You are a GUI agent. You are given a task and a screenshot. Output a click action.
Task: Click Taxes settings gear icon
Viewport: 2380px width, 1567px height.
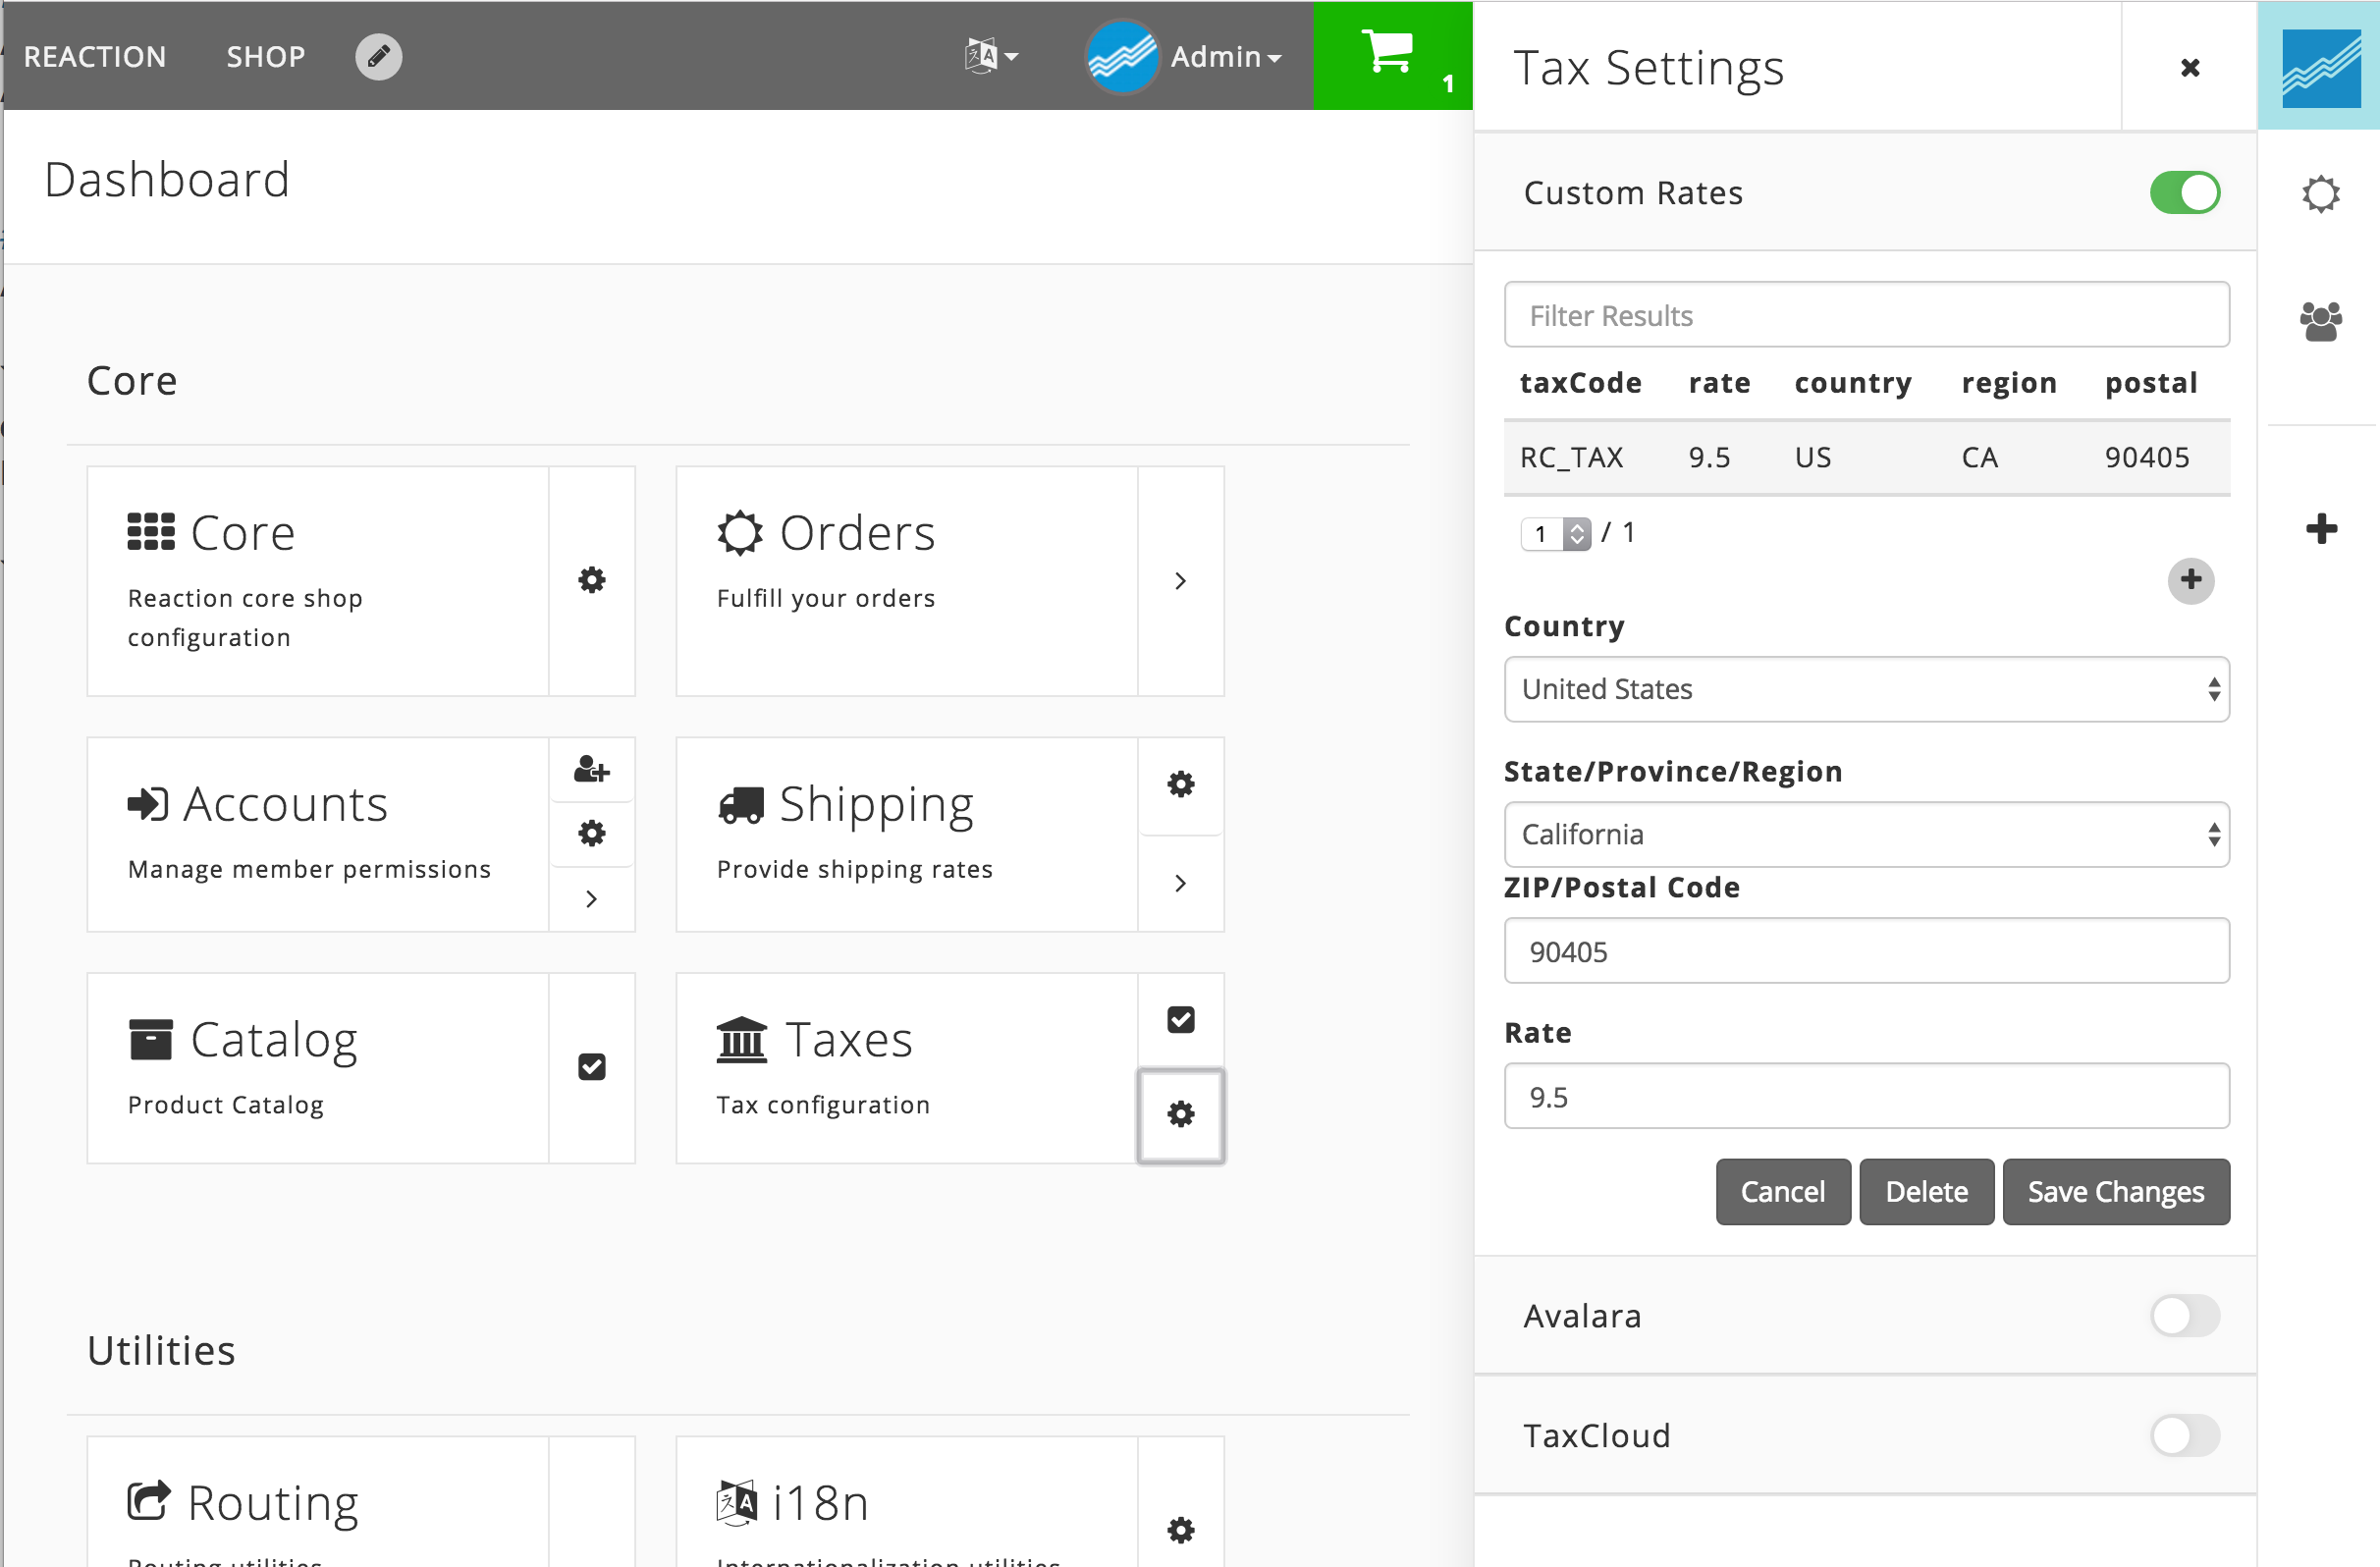(x=1181, y=1115)
